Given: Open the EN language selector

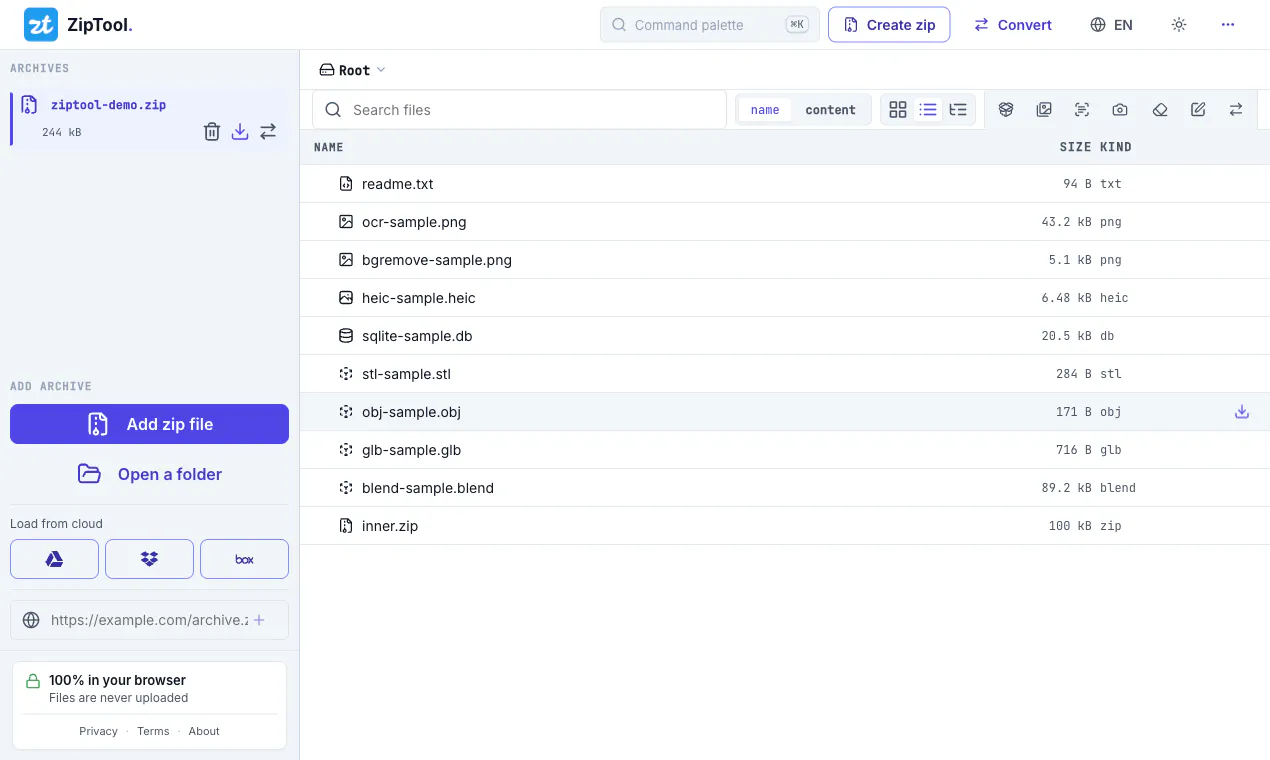Looking at the screenshot, I should (x=1112, y=25).
